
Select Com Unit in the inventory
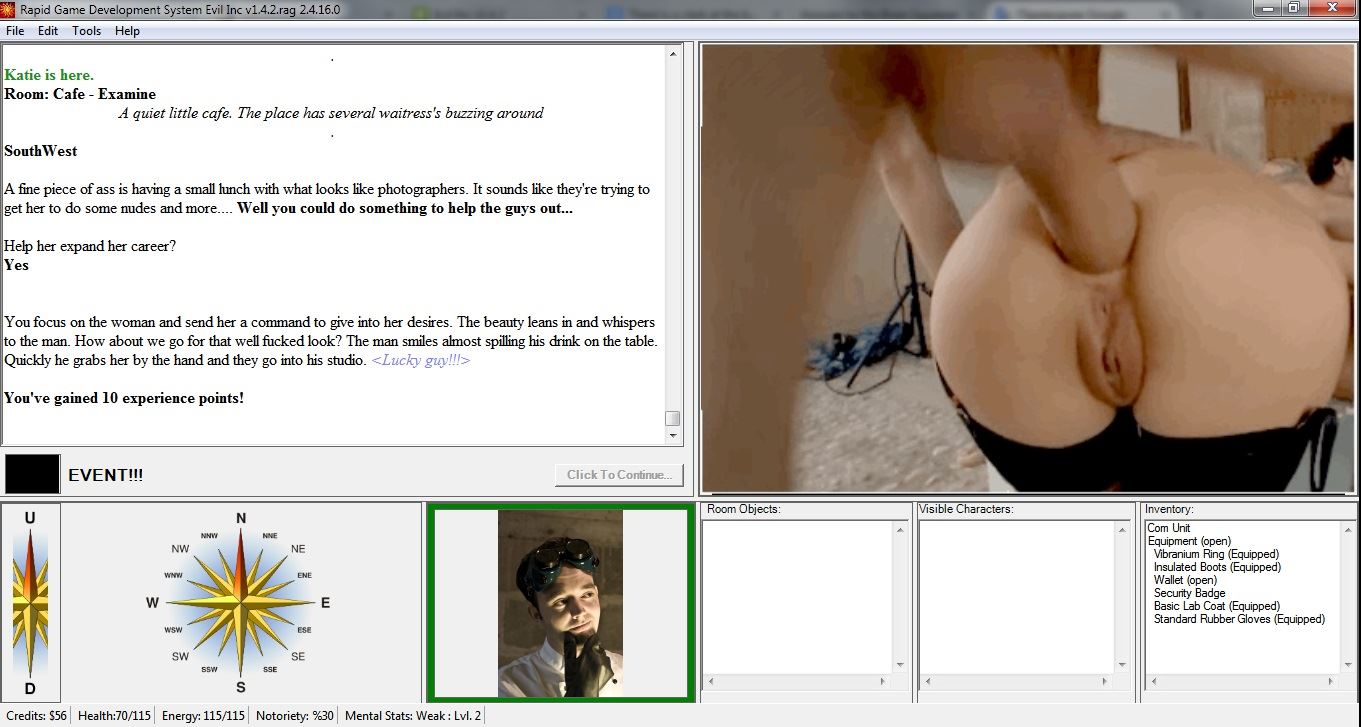[x=1169, y=528]
